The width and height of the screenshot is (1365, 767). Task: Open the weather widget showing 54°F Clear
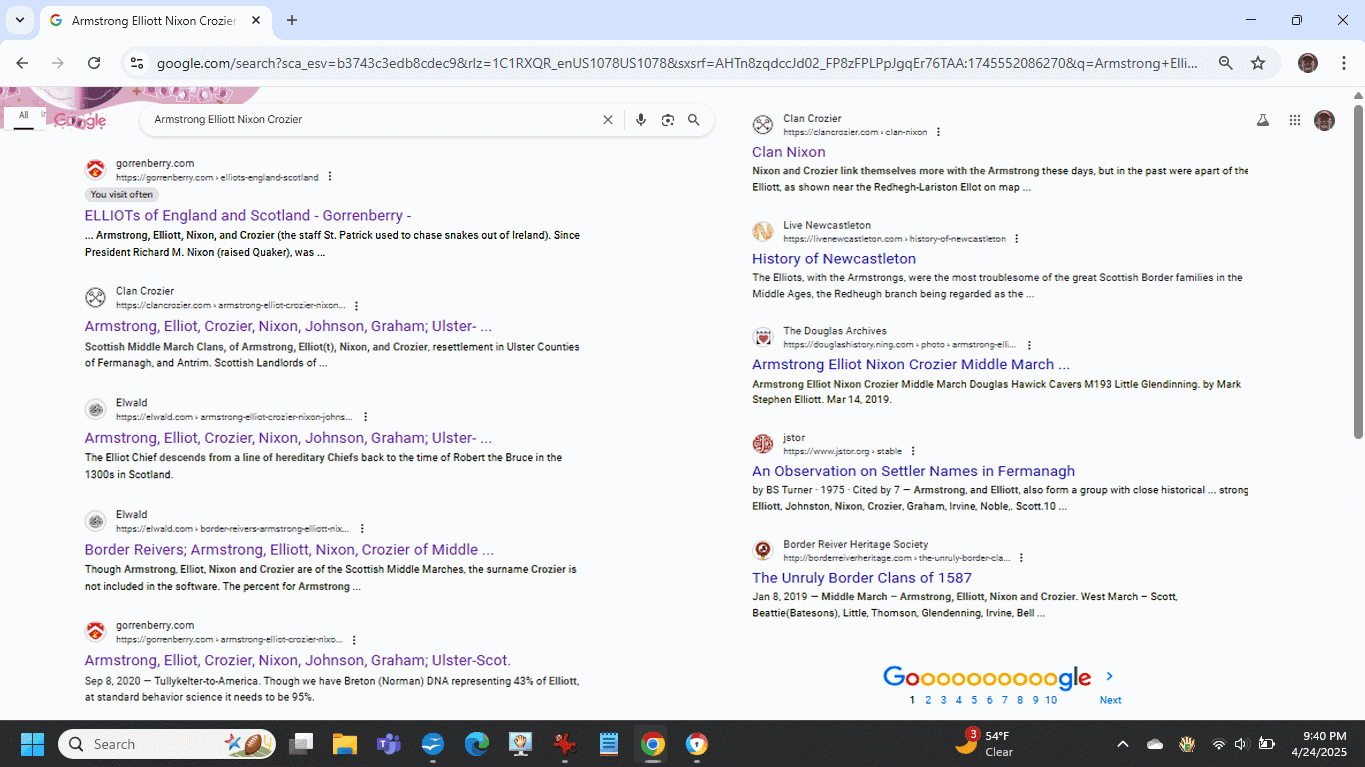click(985, 744)
